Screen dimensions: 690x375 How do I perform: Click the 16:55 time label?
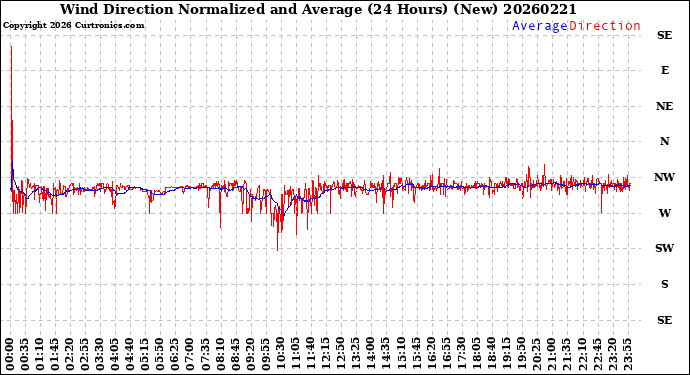[x=446, y=355]
